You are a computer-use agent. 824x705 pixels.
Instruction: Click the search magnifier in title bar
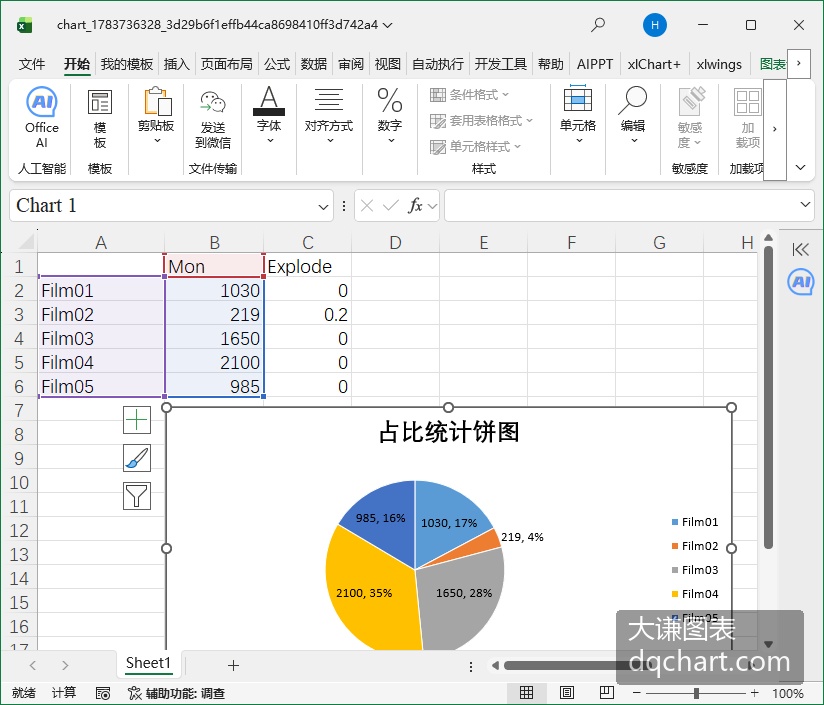tap(598, 25)
